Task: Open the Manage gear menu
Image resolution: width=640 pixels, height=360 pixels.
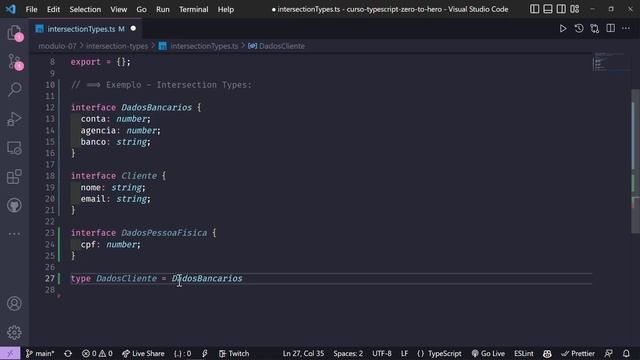Action: click(x=14, y=333)
